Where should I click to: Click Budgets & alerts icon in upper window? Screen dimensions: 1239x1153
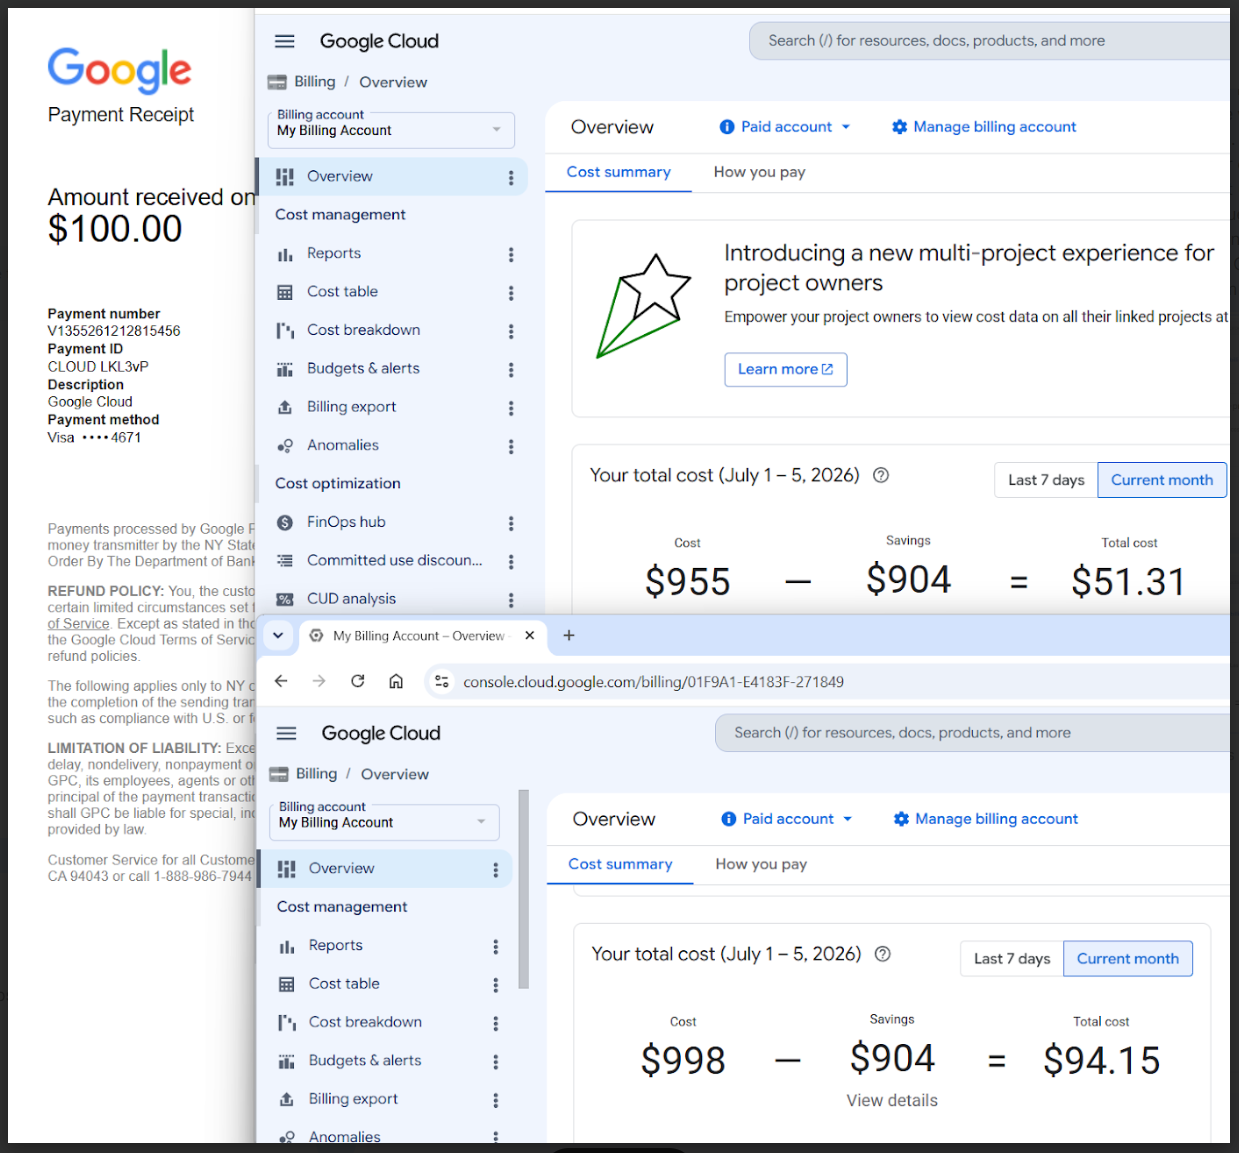pyautogui.click(x=285, y=369)
